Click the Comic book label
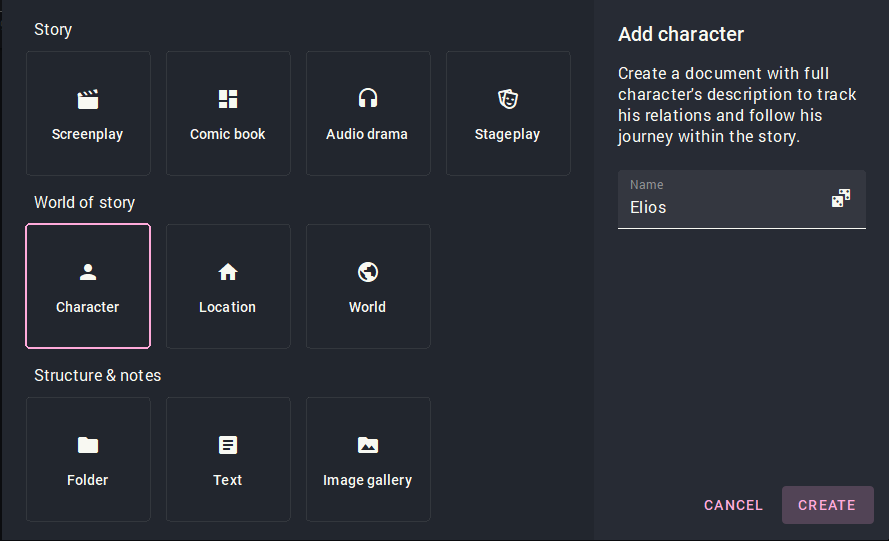Screen dimensions: 889x541 pos(227,134)
